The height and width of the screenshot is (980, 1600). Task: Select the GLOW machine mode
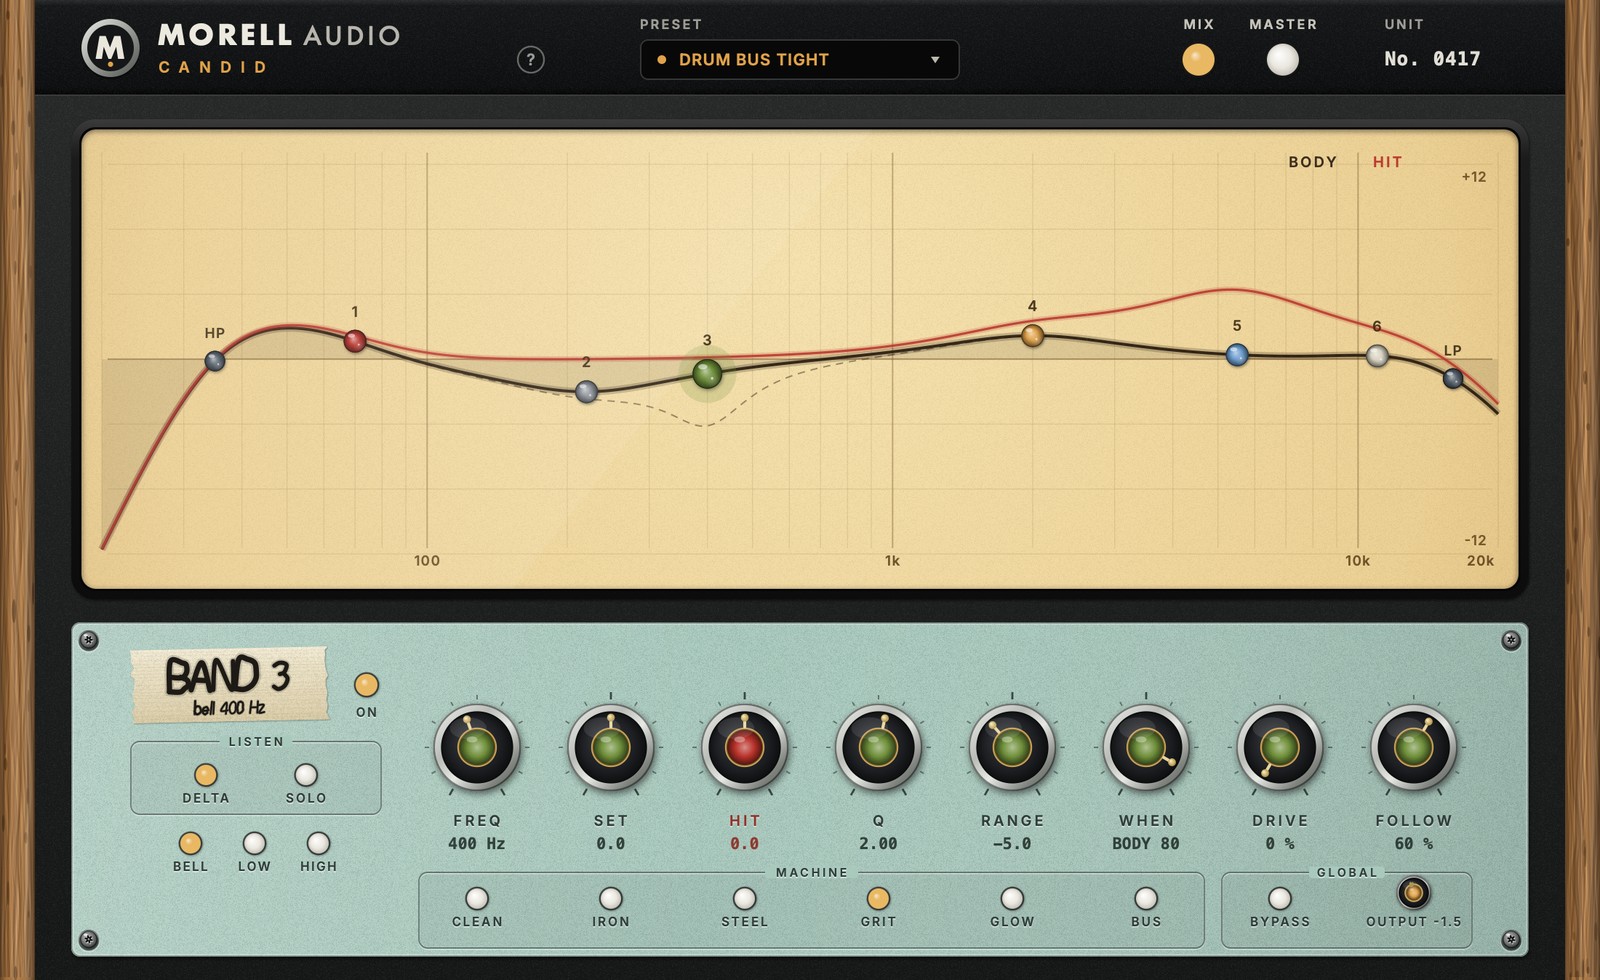coord(1012,898)
